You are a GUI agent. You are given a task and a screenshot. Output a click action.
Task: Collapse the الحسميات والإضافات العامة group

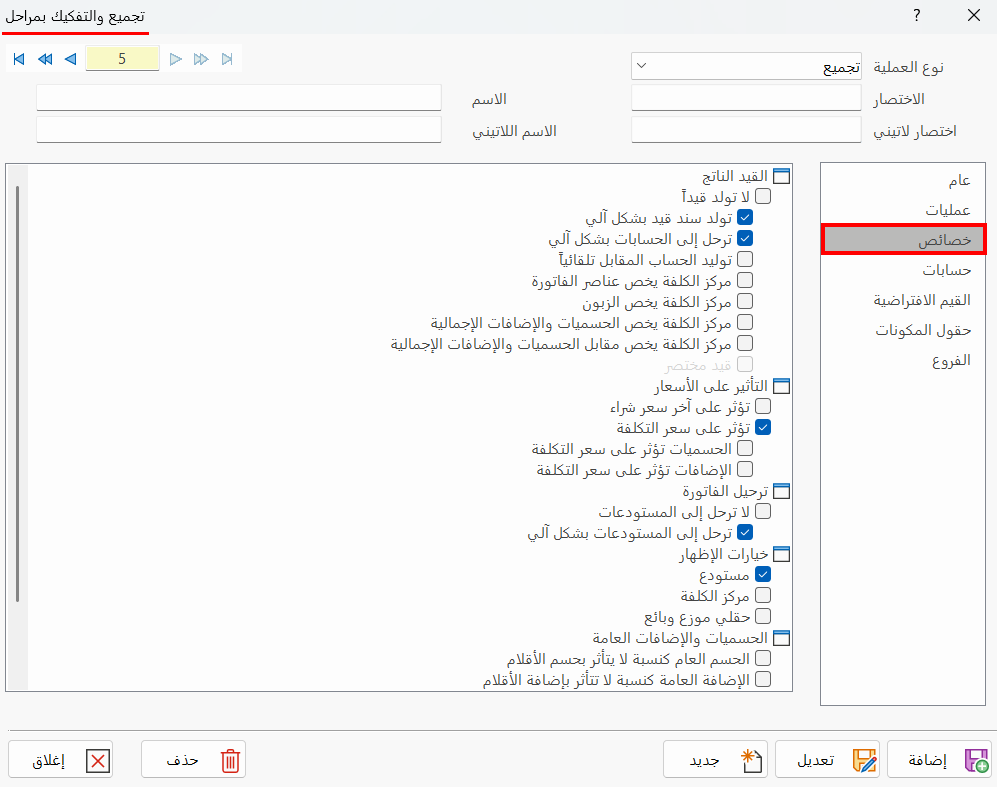click(x=781, y=638)
